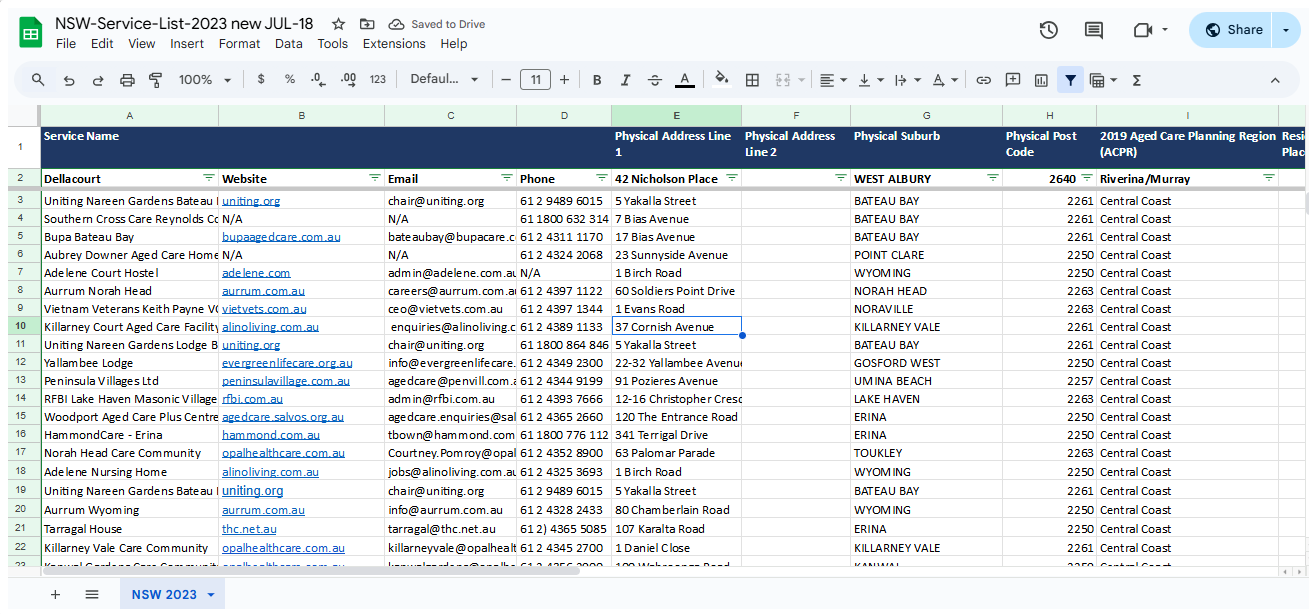1311x614 pixels.
Task: Click the Print icon
Action: coord(127,80)
